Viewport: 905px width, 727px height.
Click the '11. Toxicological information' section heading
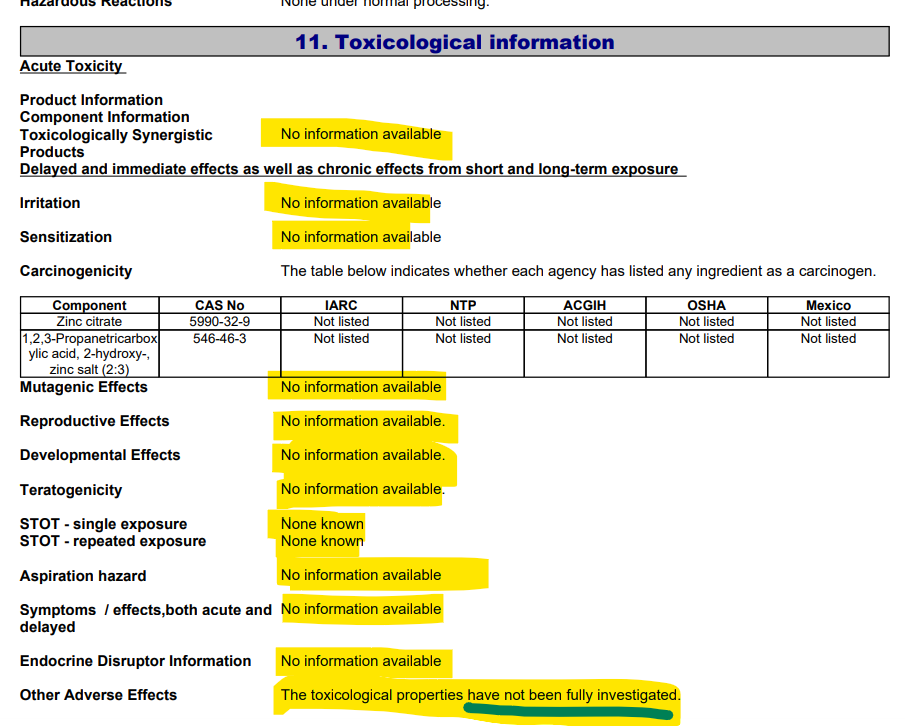pos(455,42)
